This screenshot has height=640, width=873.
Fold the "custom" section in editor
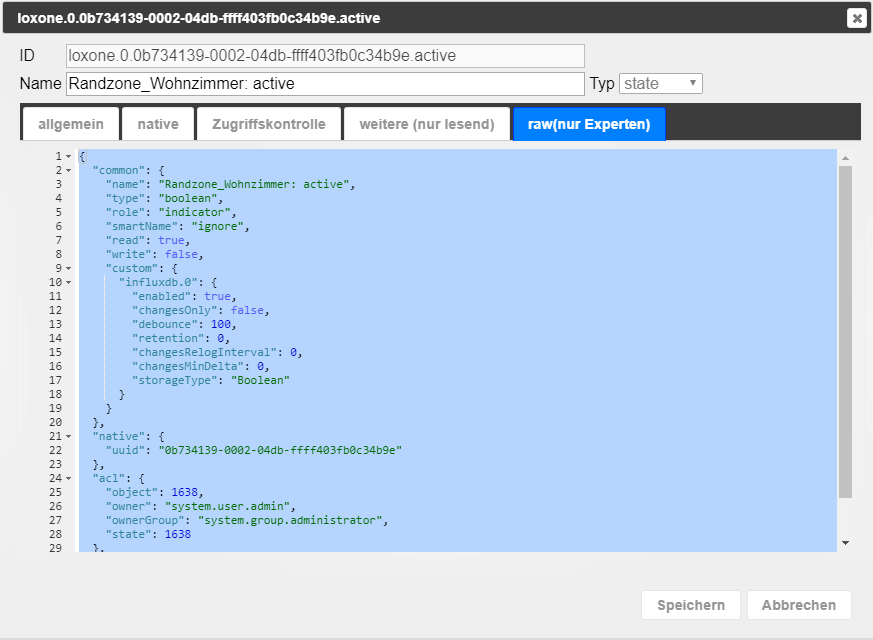pyautogui.click(x=68, y=269)
